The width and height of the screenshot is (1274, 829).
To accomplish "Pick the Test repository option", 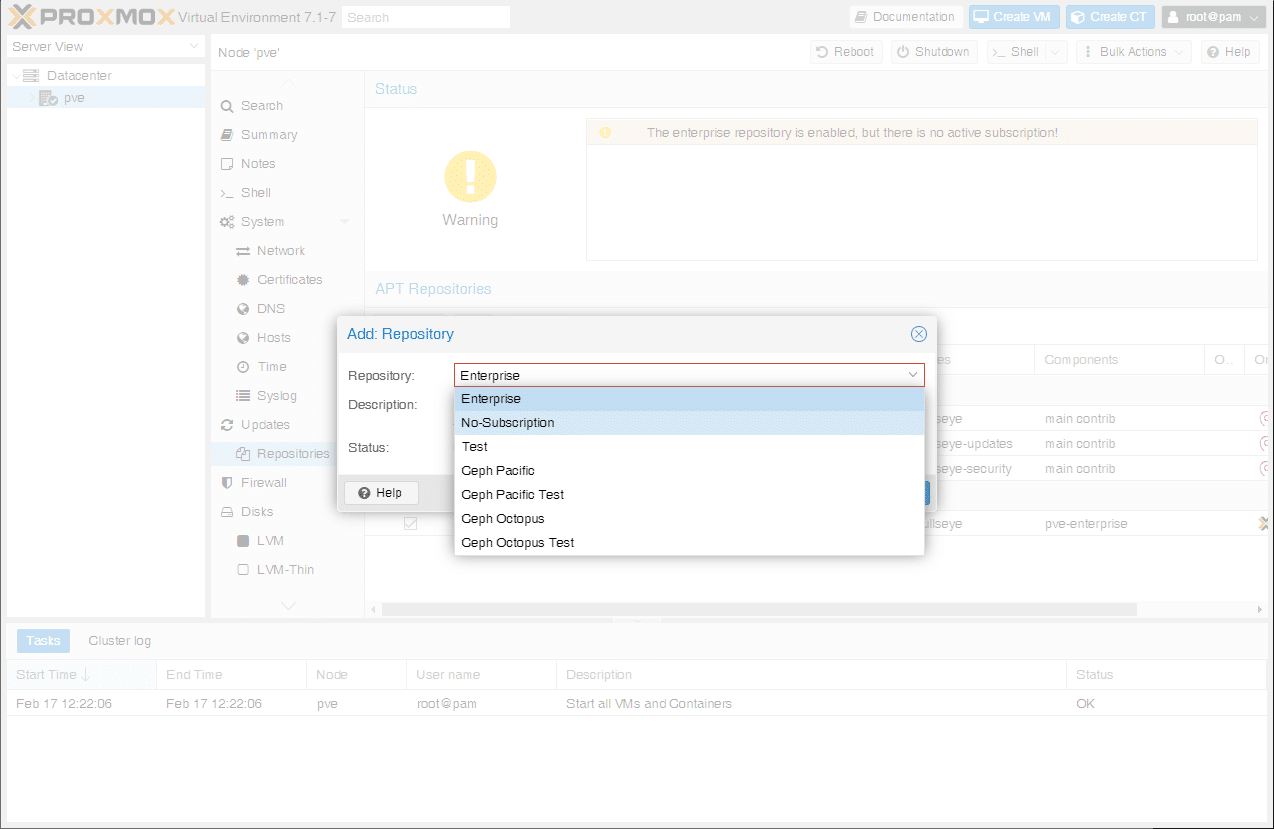I will tap(689, 447).
